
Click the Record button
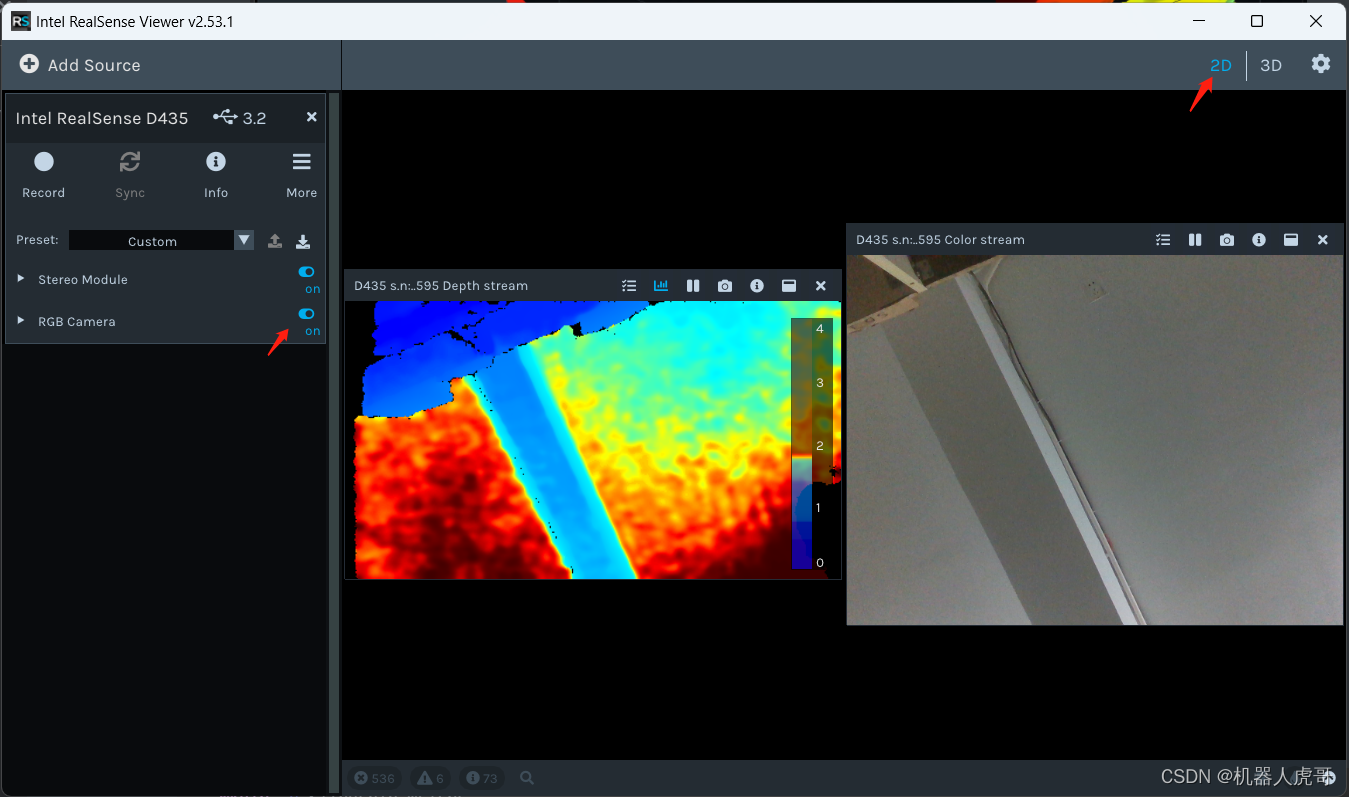pos(43,175)
